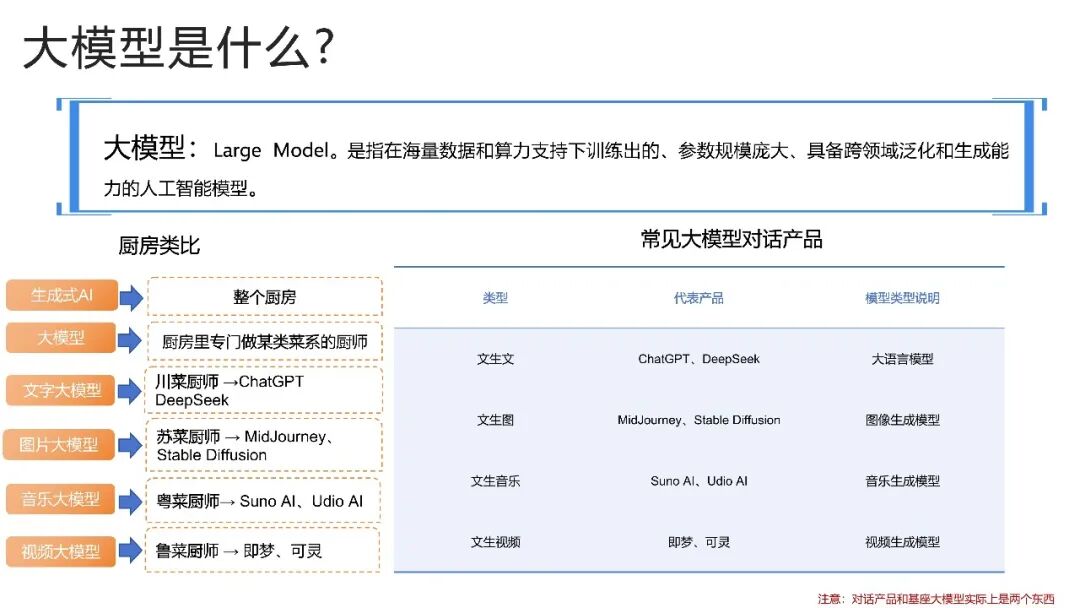This screenshot has height=608, width=1080.
Task: Click the 文生视频 table cell
Action: (x=495, y=542)
